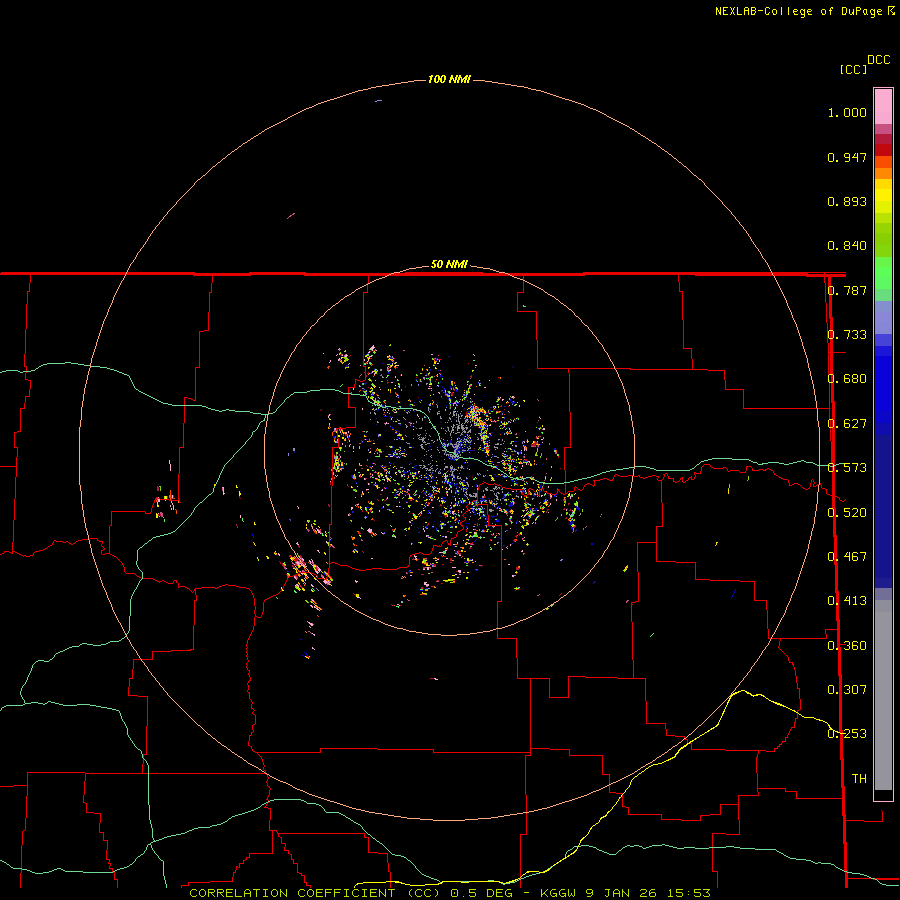The image size is (900, 900).
Task: Click the DCC legend title
Action: [x=878, y=60]
